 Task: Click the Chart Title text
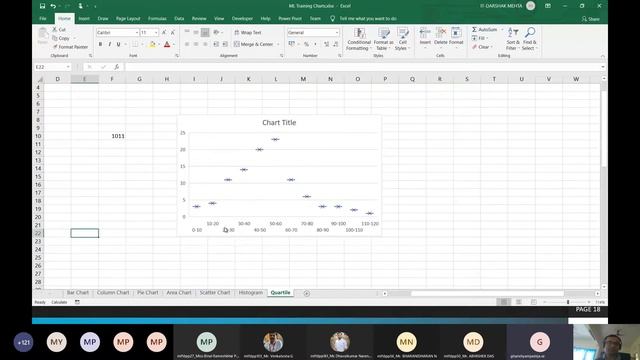pyautogui.click(x=279, y=122)
